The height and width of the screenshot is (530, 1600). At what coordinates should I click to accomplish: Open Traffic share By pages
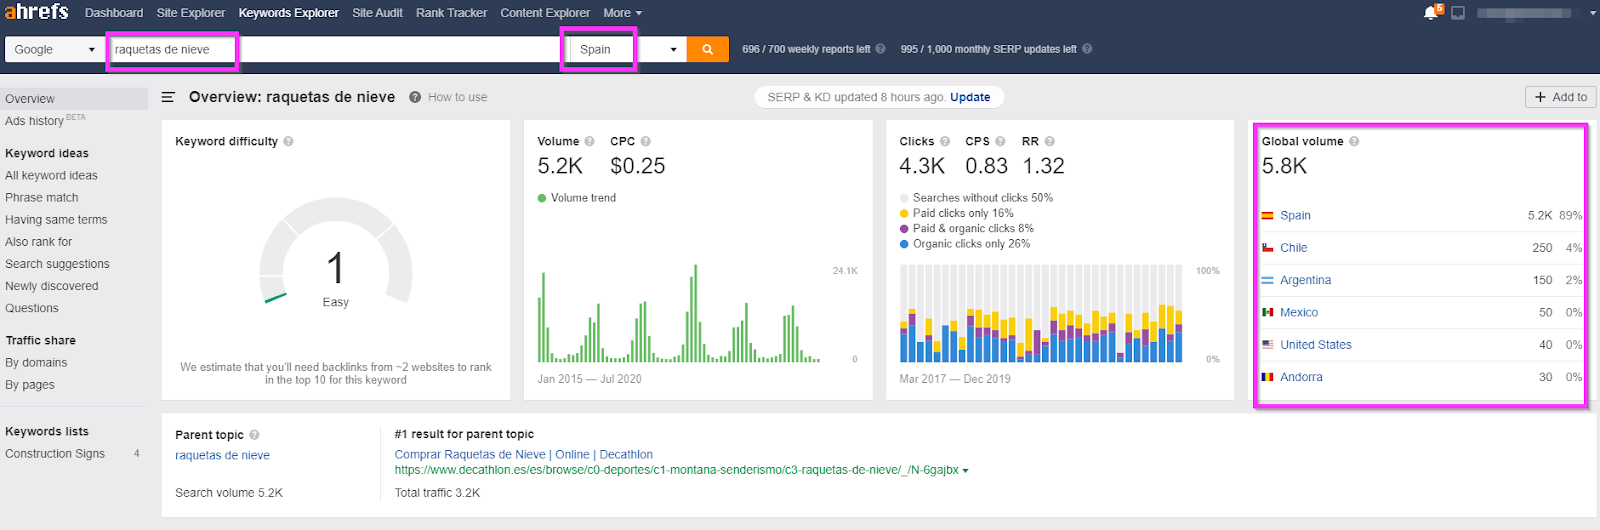[x=30, y=385]
